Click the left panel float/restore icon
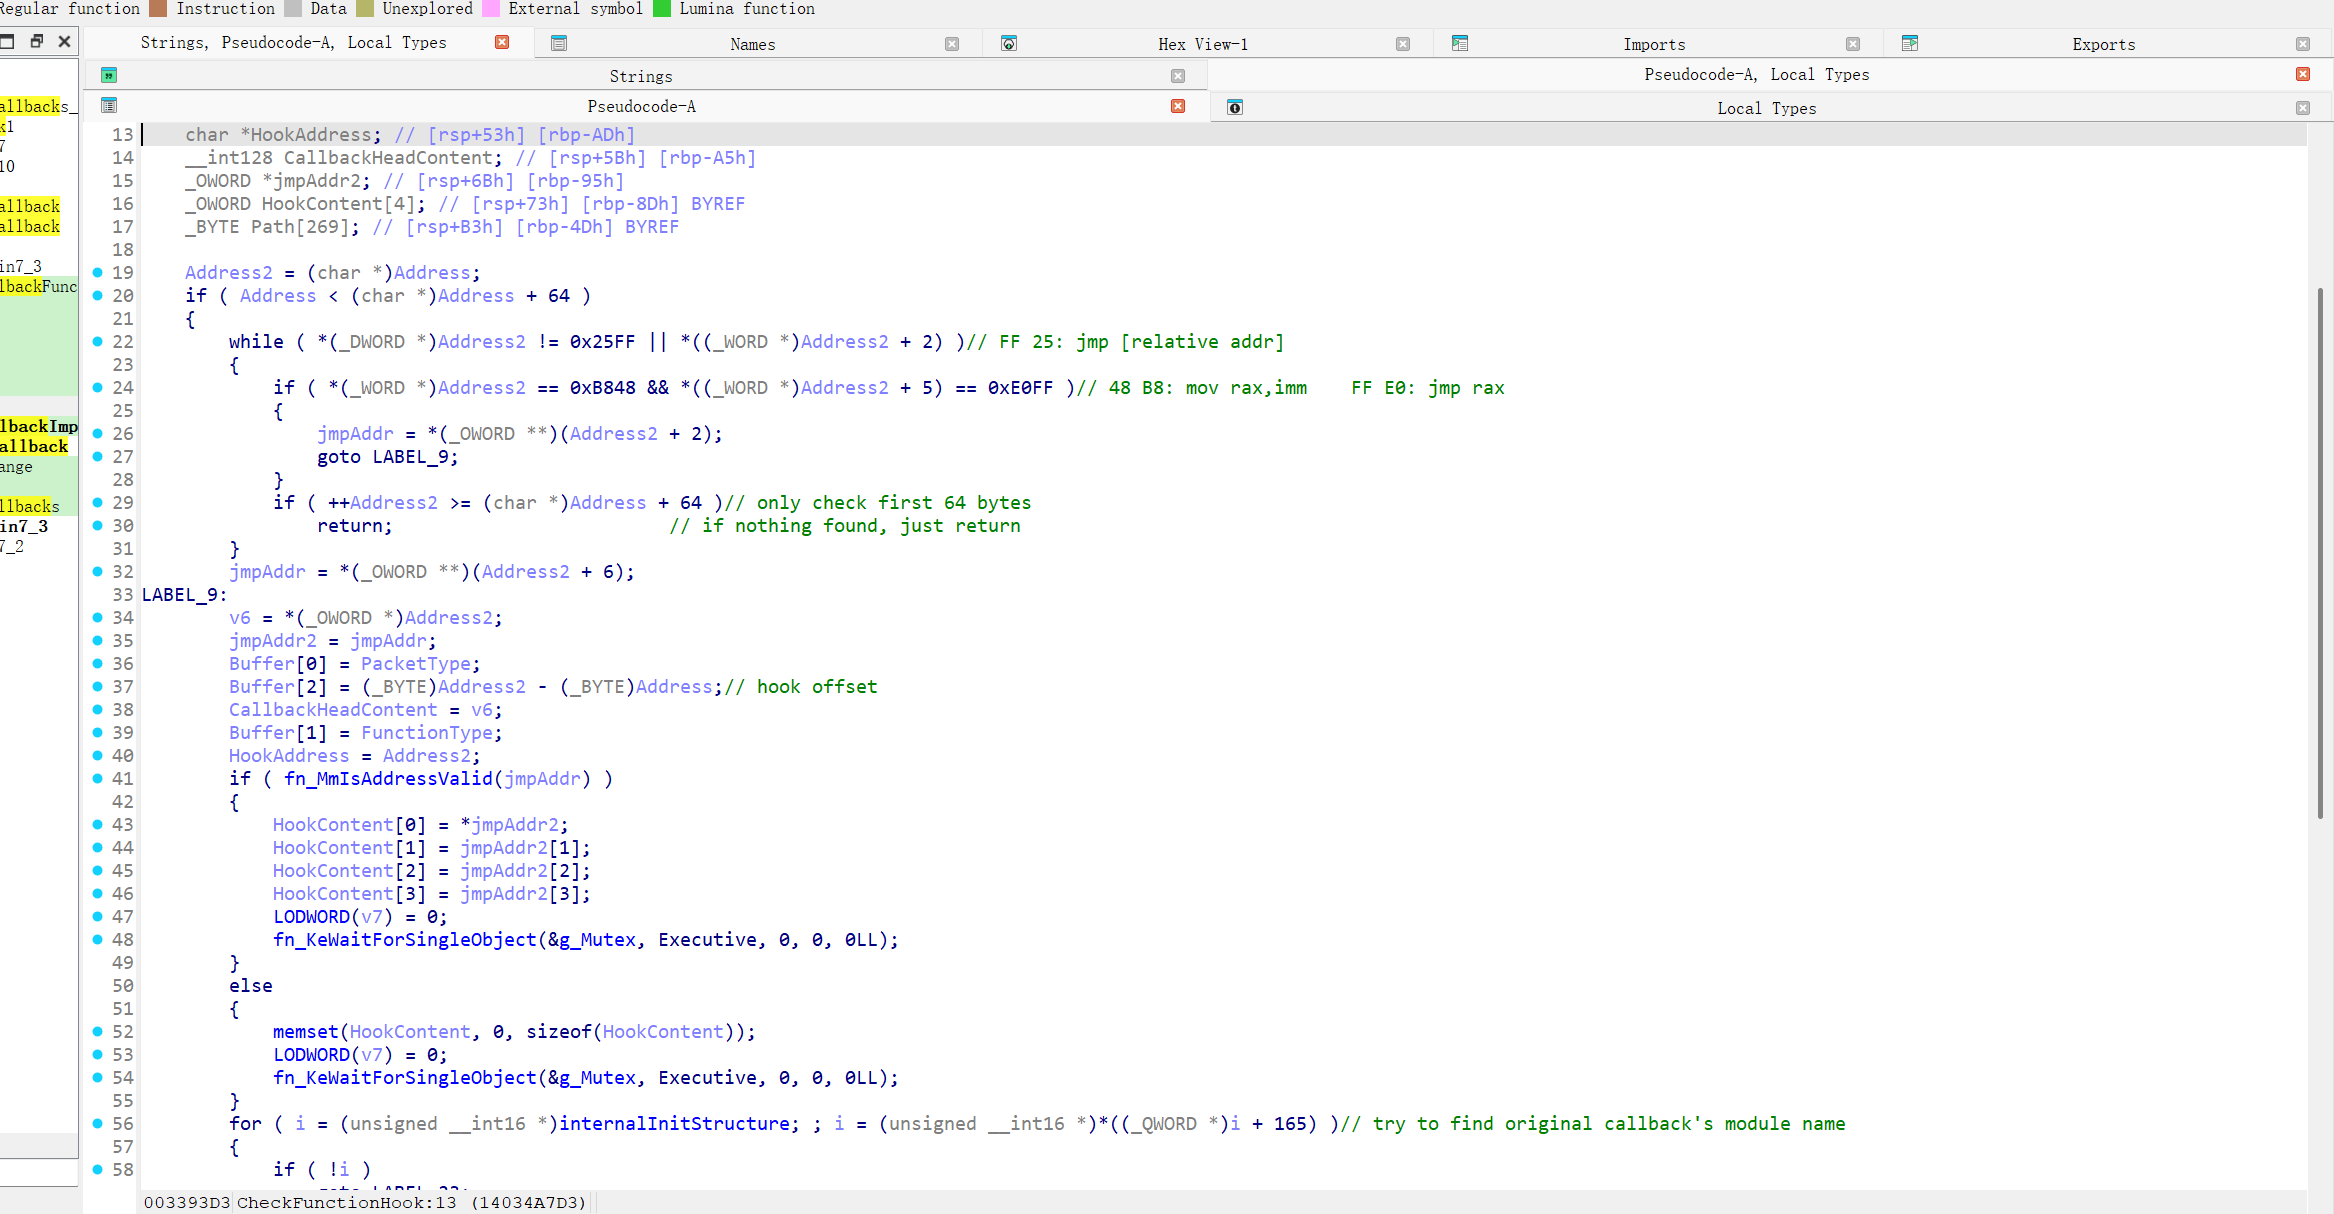Screen dimensions: 2334x1214 coord(37,41)
